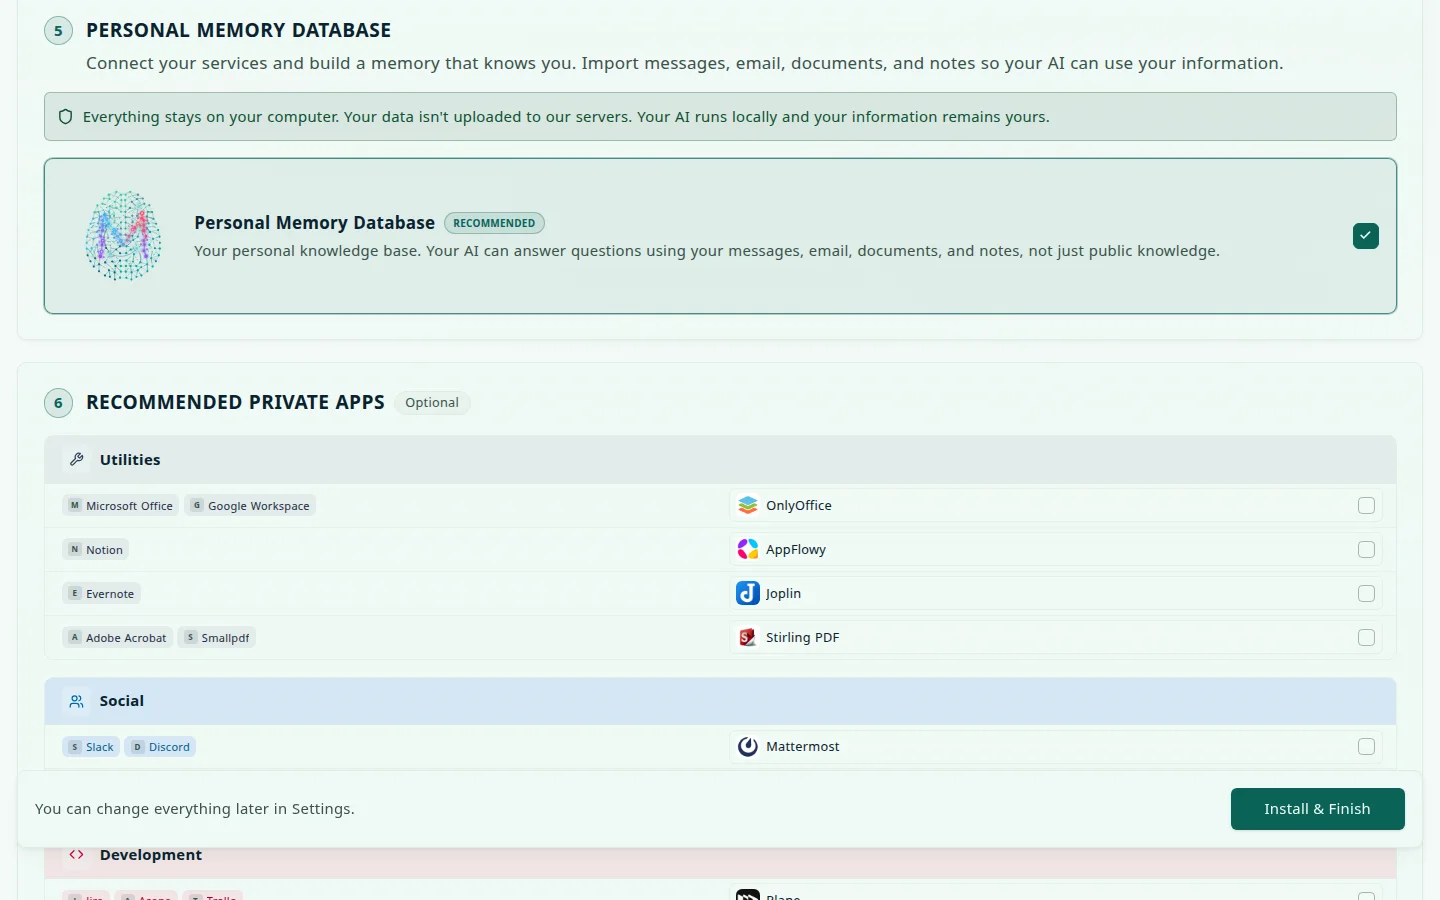Image resolution: width=1440 pixels, height=900 pixels.
Task: Toggle the Mattermost checkbox
Action: click(1367, 747)
